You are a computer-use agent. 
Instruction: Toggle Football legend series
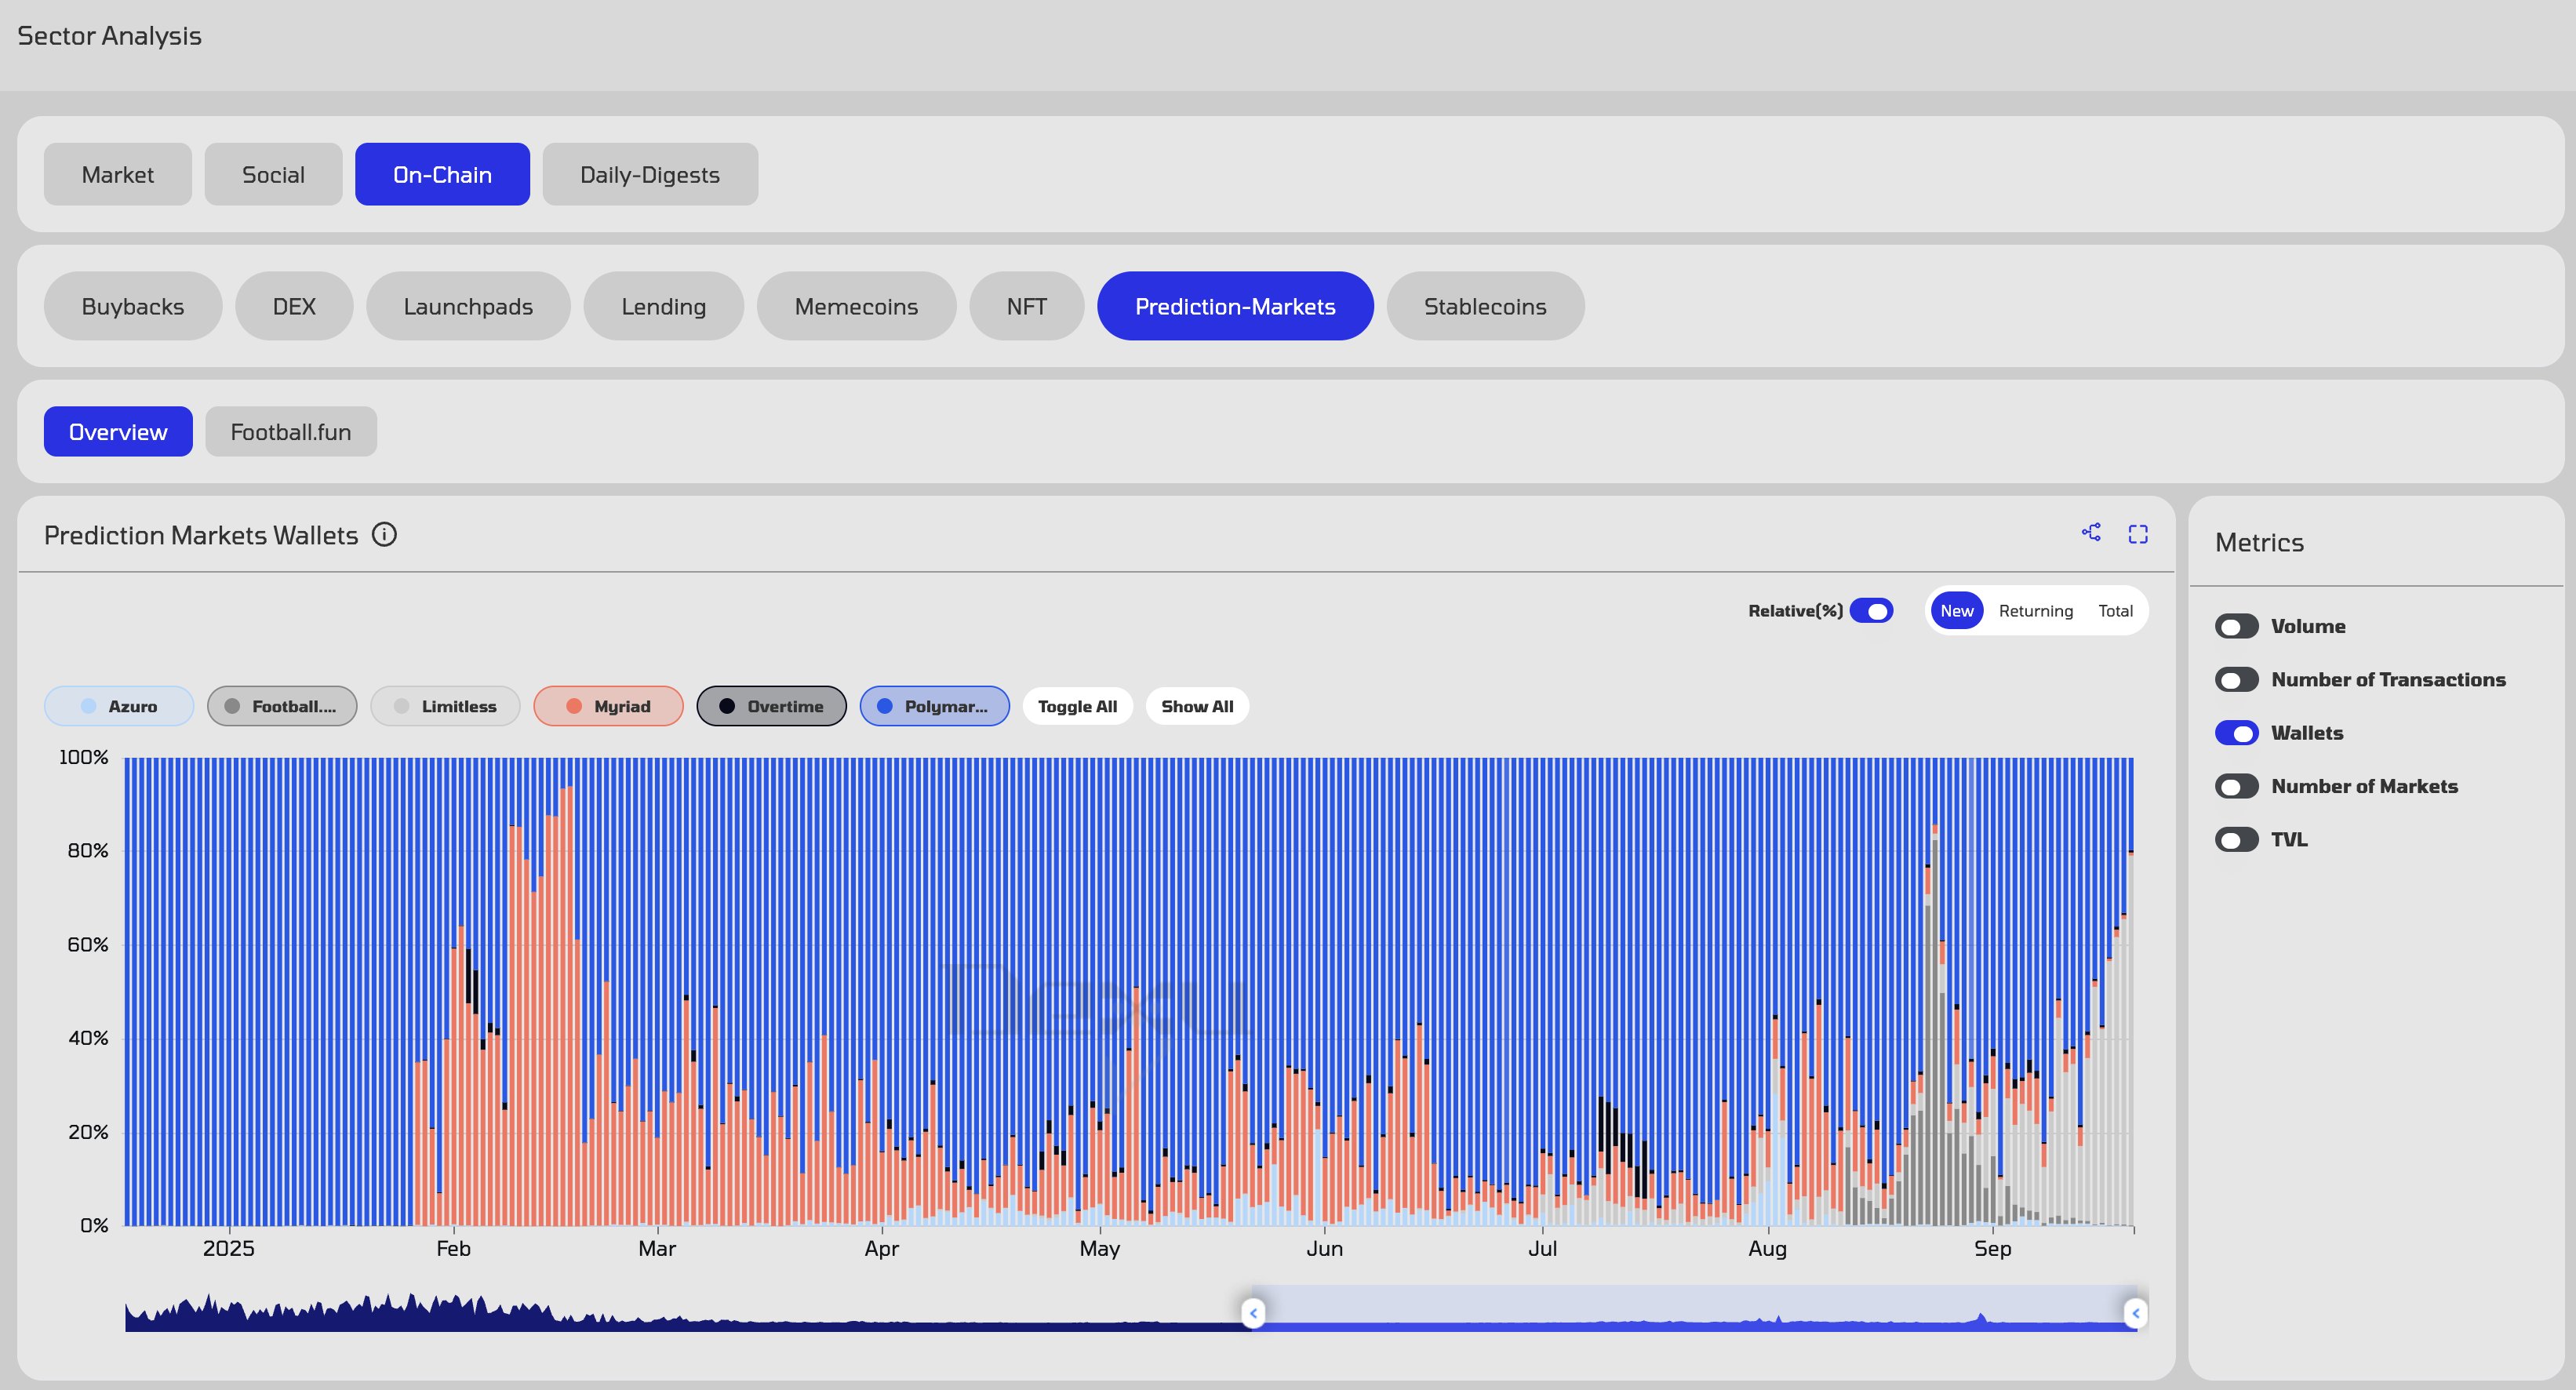[x=282, y=706]
